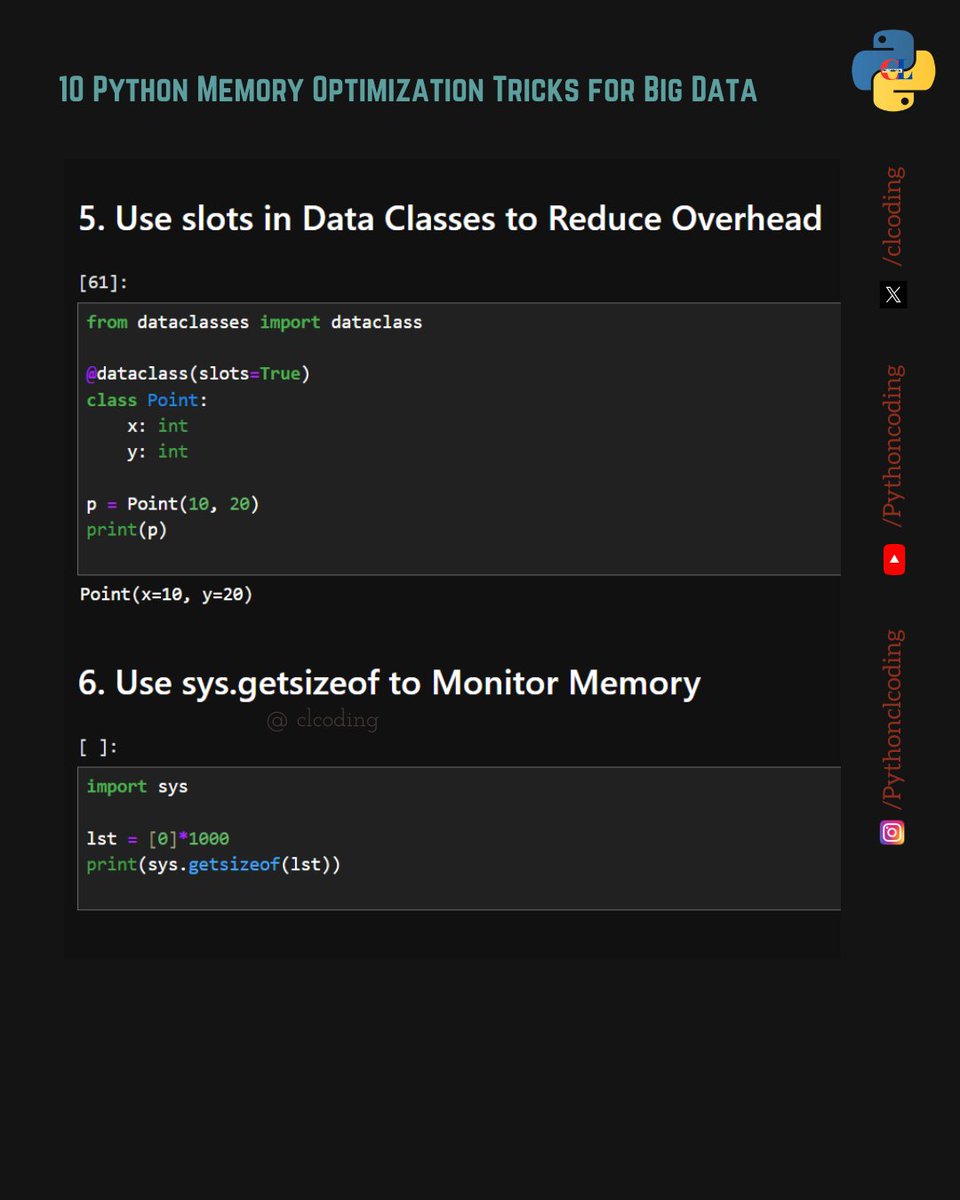960x1200 pixels.
Task: Select the white X glyph inside the black square
Action: [x=892, y=295]
